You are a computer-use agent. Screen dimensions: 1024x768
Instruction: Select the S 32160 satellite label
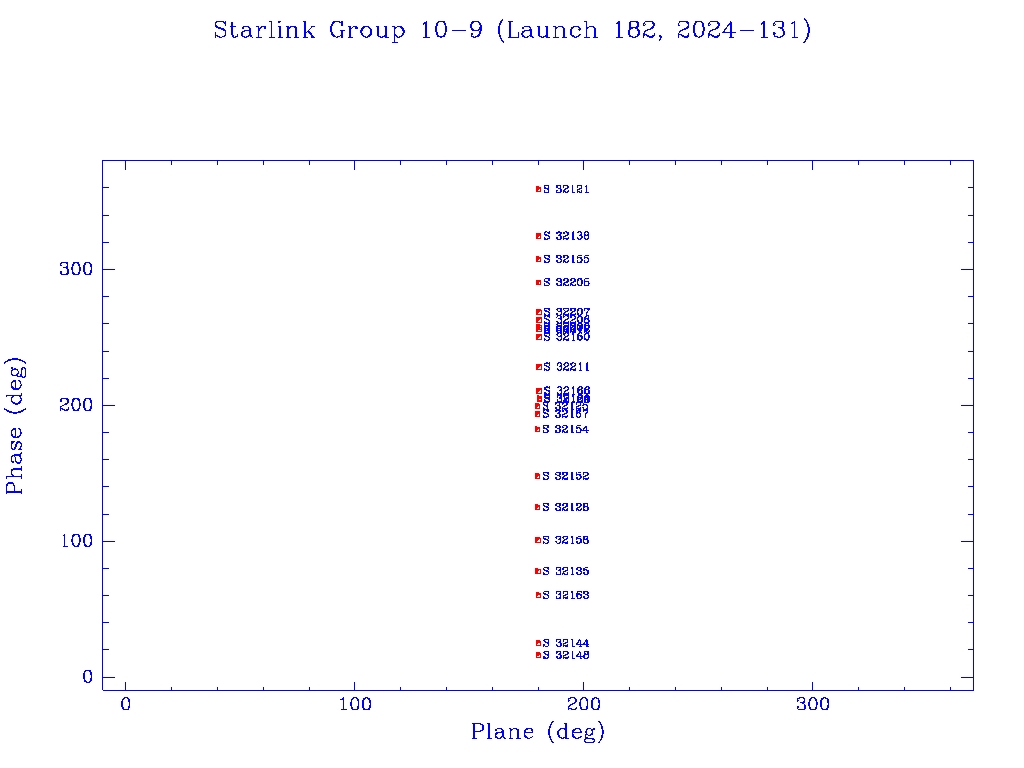pos(566,338)
